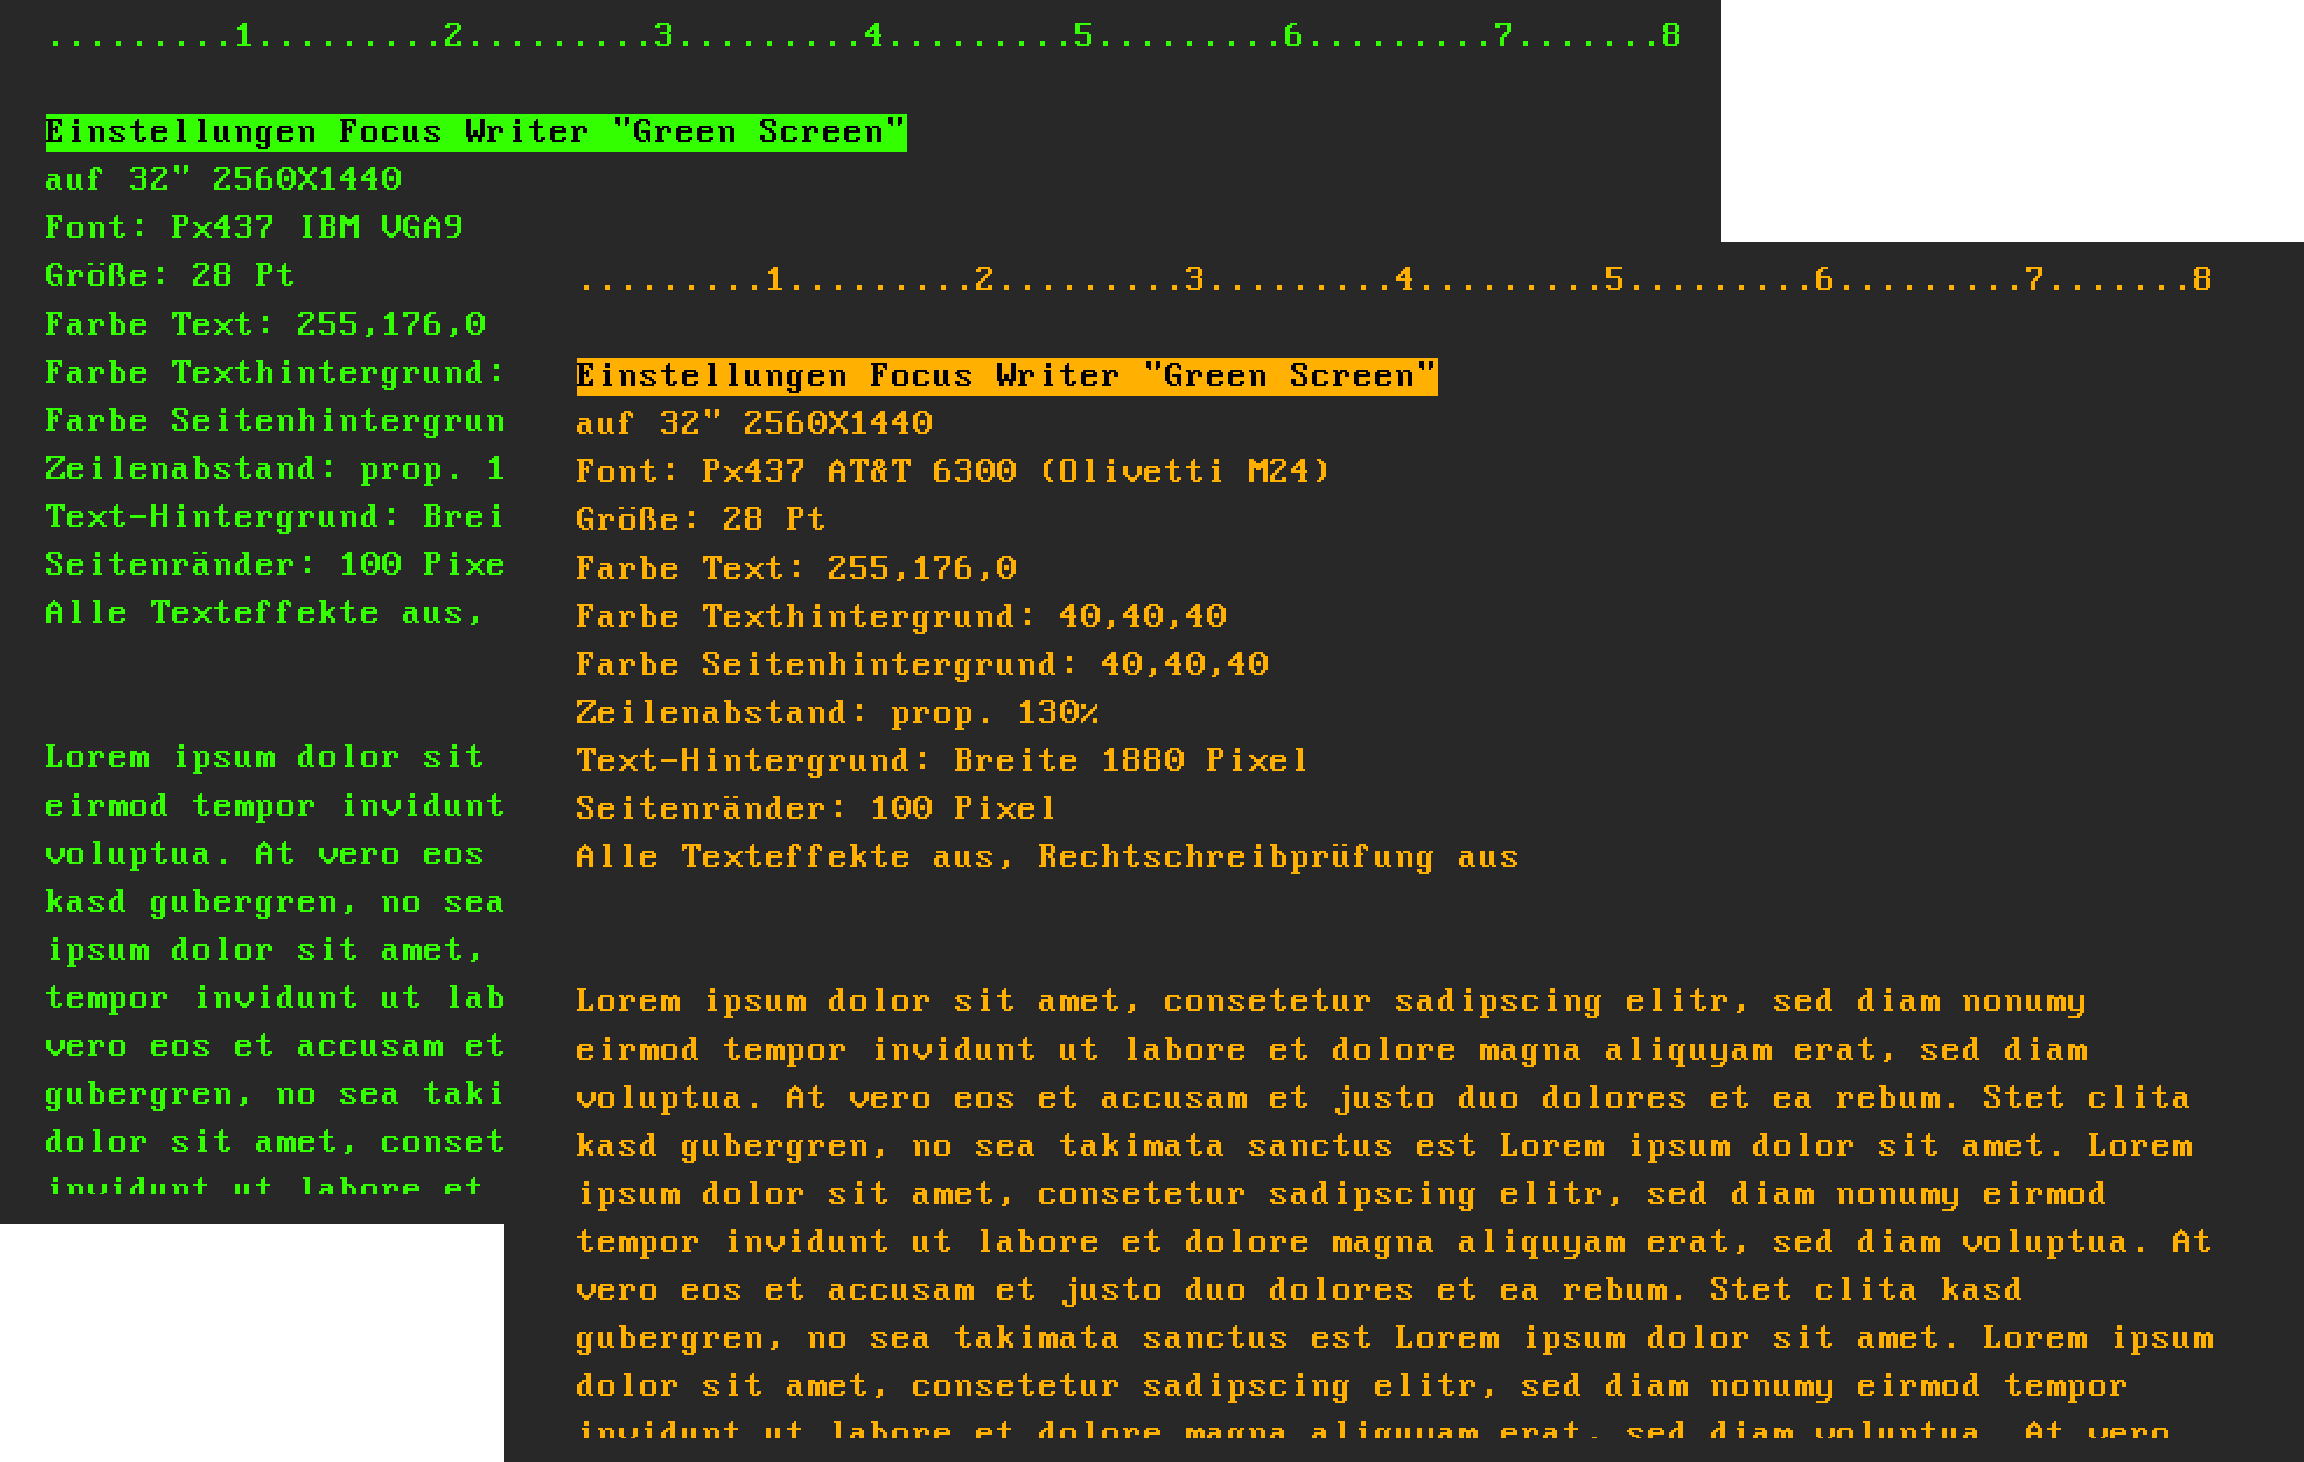
Task: Click the orange "Farbe Seitenhintergrund: 40,40,40" line
Action: pos(922,665)
